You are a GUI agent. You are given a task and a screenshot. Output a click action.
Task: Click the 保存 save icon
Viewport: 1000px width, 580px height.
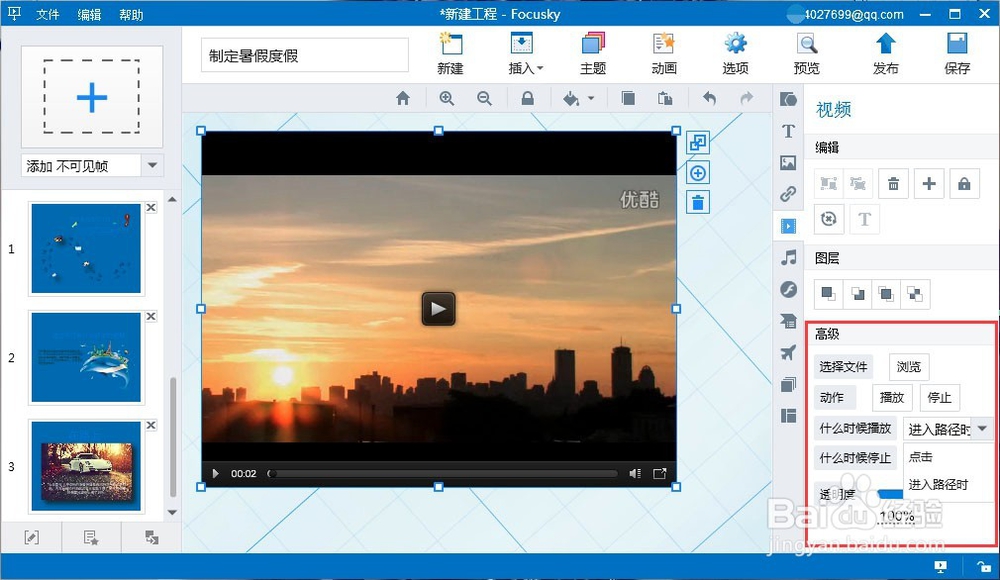click(x=957, y=54)
